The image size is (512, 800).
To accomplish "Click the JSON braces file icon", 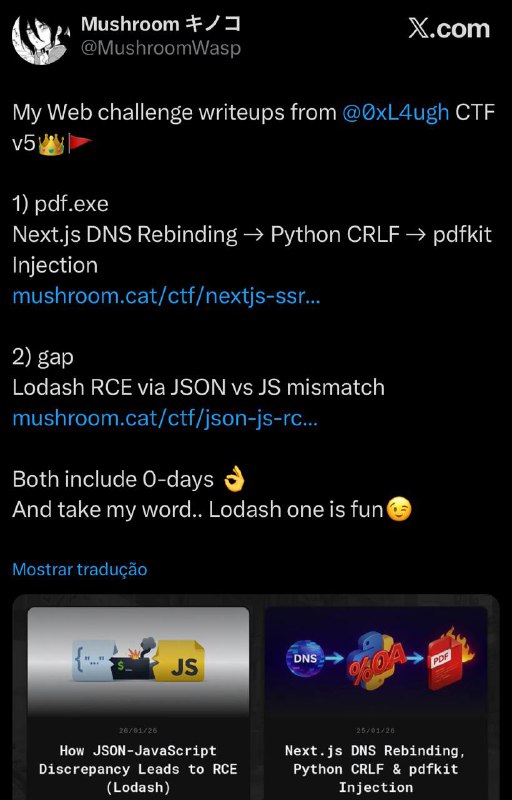I will pyautogui.click(x=95, y=662).
